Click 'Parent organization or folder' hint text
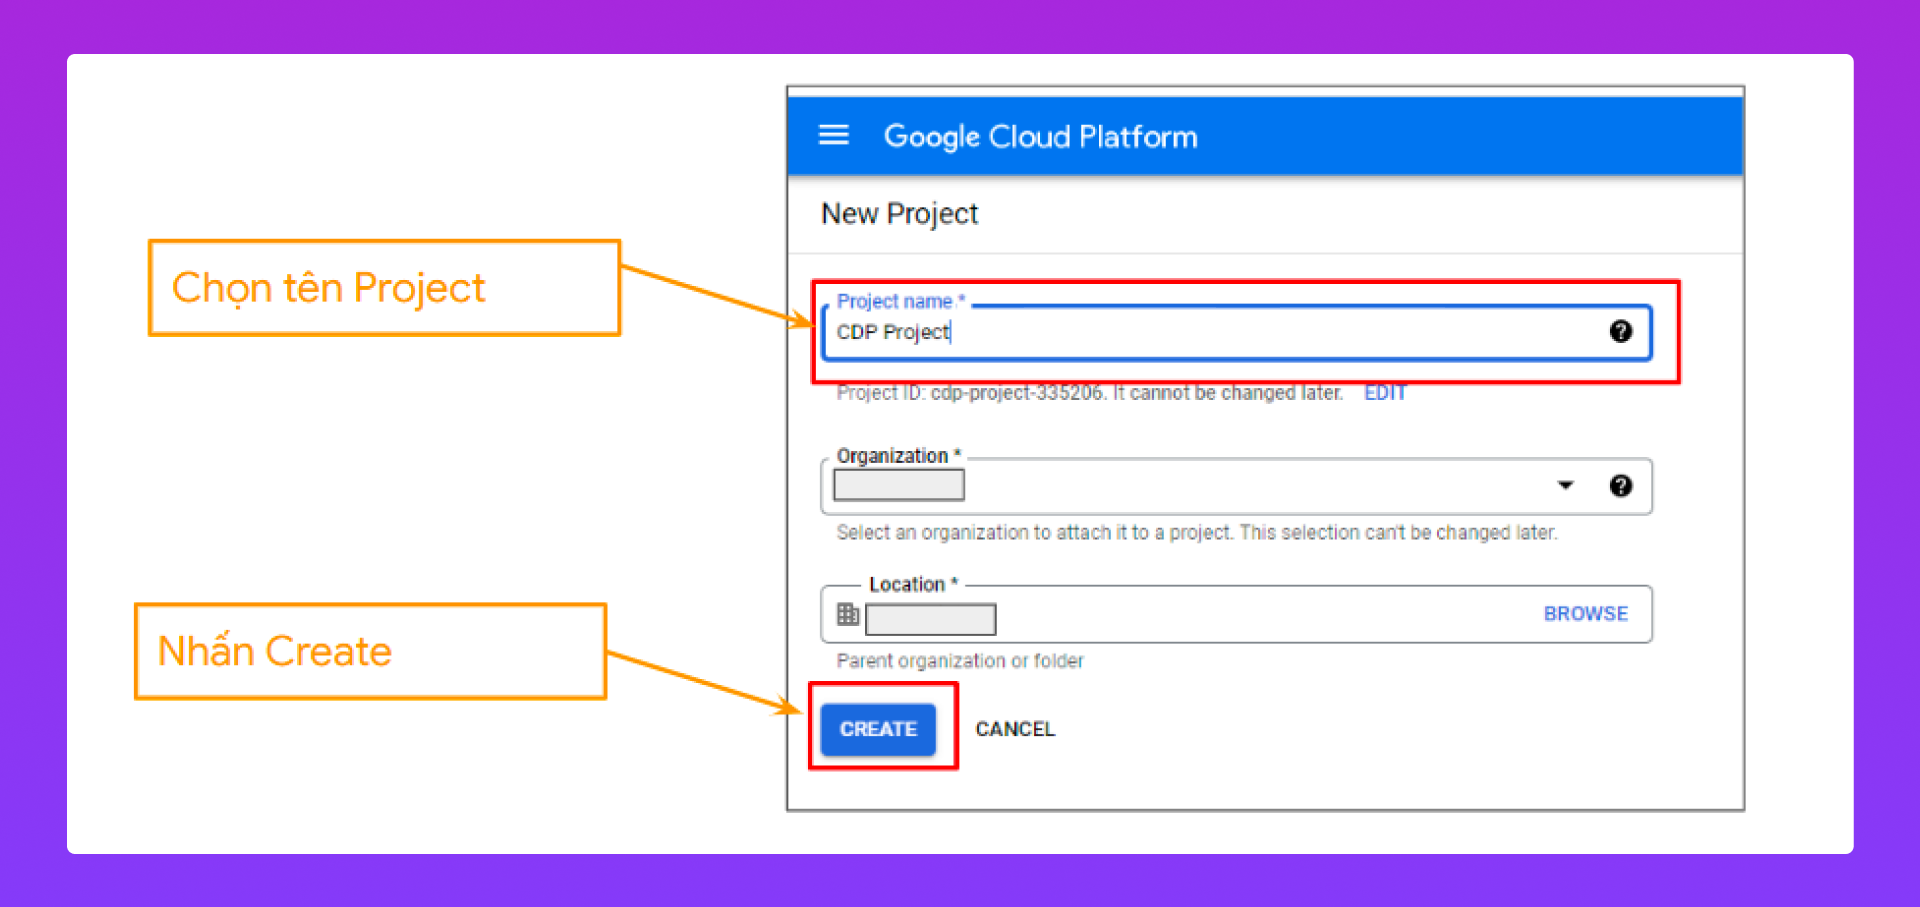This screenshot has width=1920, height=907. point(959,661)
